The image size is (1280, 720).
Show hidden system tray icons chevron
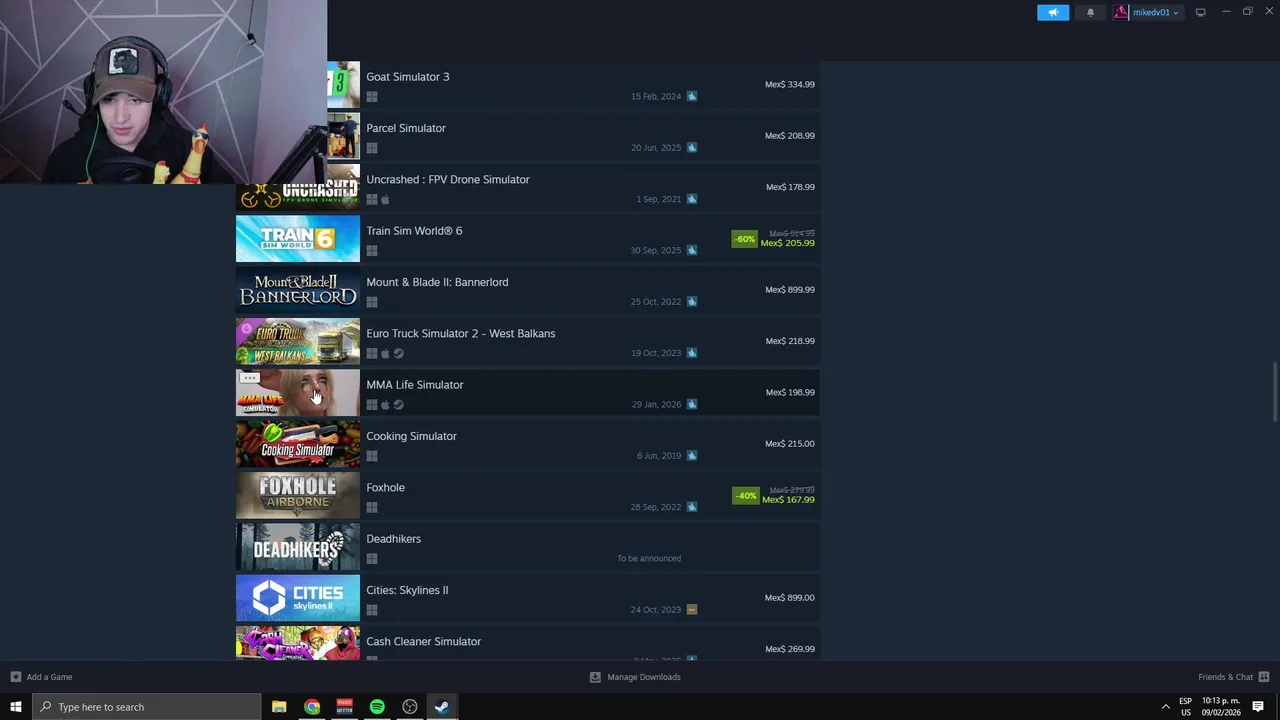click(x=1165, y=707)
